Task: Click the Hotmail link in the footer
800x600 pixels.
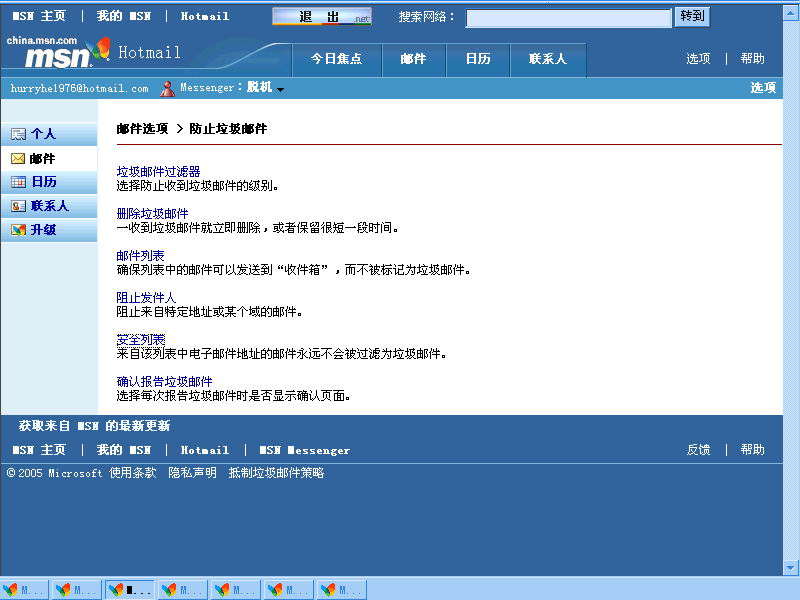Action: [205, 450]
